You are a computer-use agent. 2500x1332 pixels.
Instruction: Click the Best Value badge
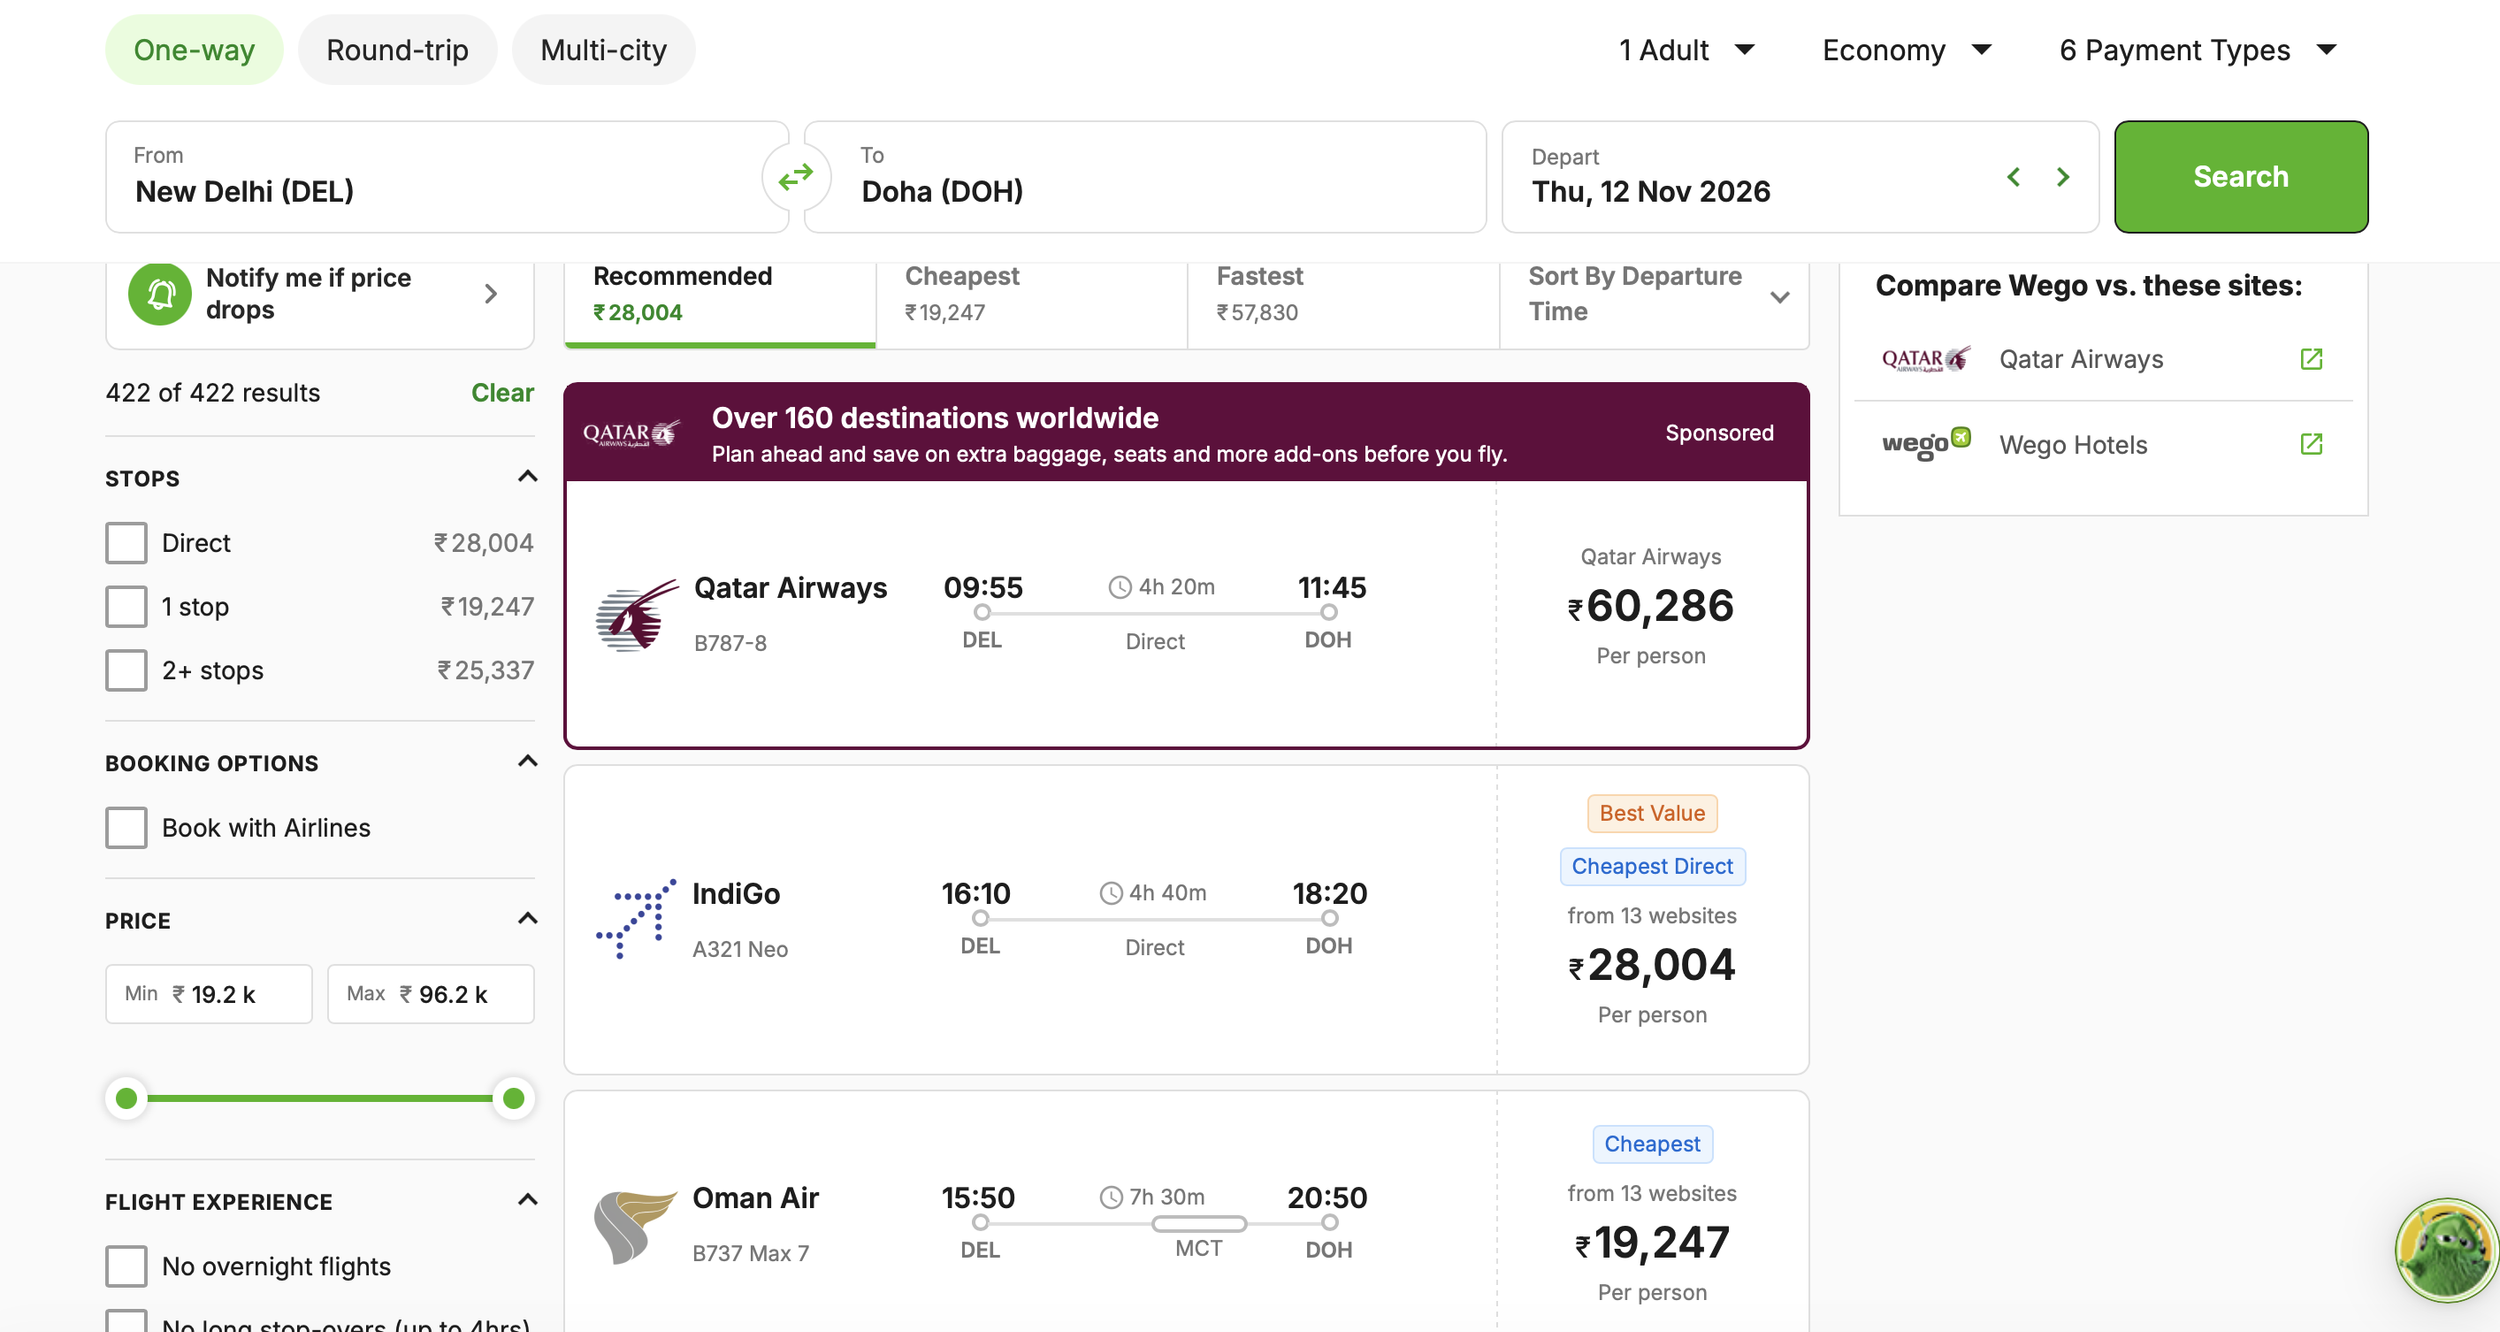click(1652, 813)
